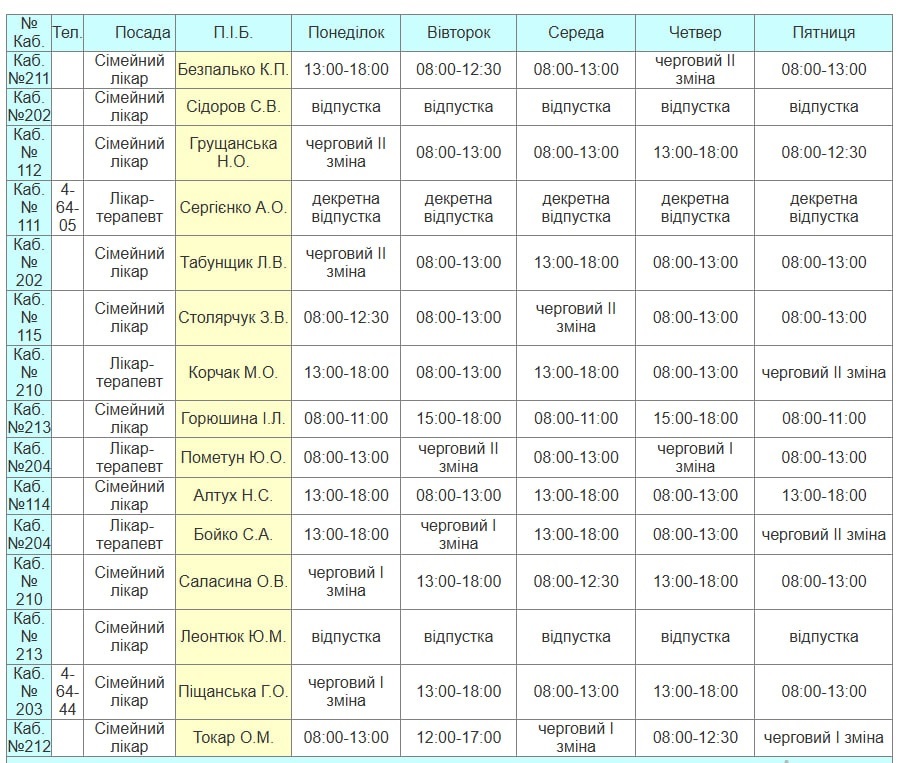Select the name cell "Сідоров С.В."
This screenshot has height=763, width=901.
[x=233, y=107]
